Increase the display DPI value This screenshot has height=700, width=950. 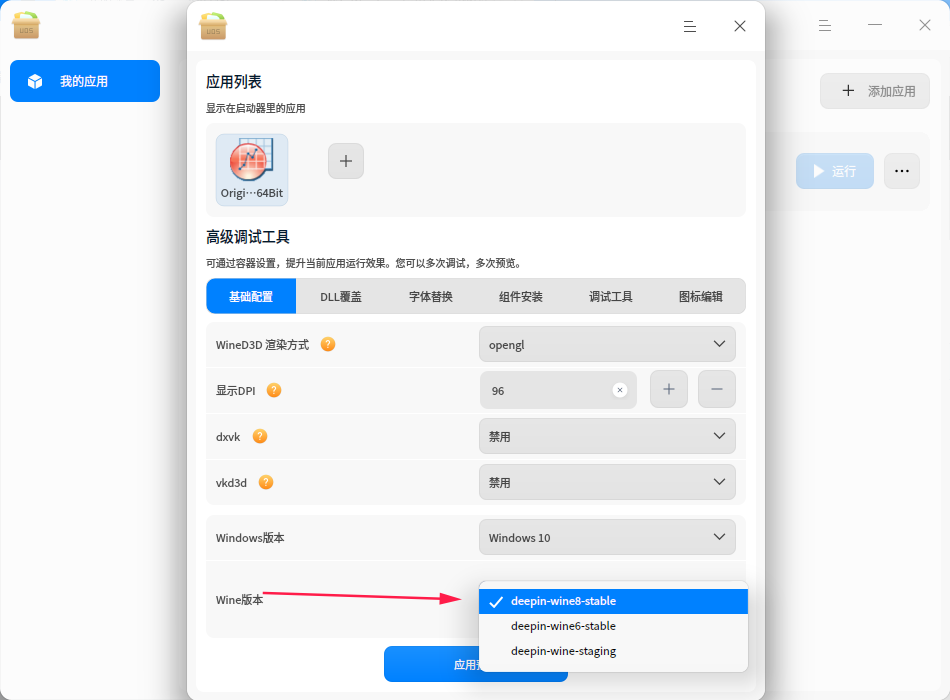[x=669, y=389]
